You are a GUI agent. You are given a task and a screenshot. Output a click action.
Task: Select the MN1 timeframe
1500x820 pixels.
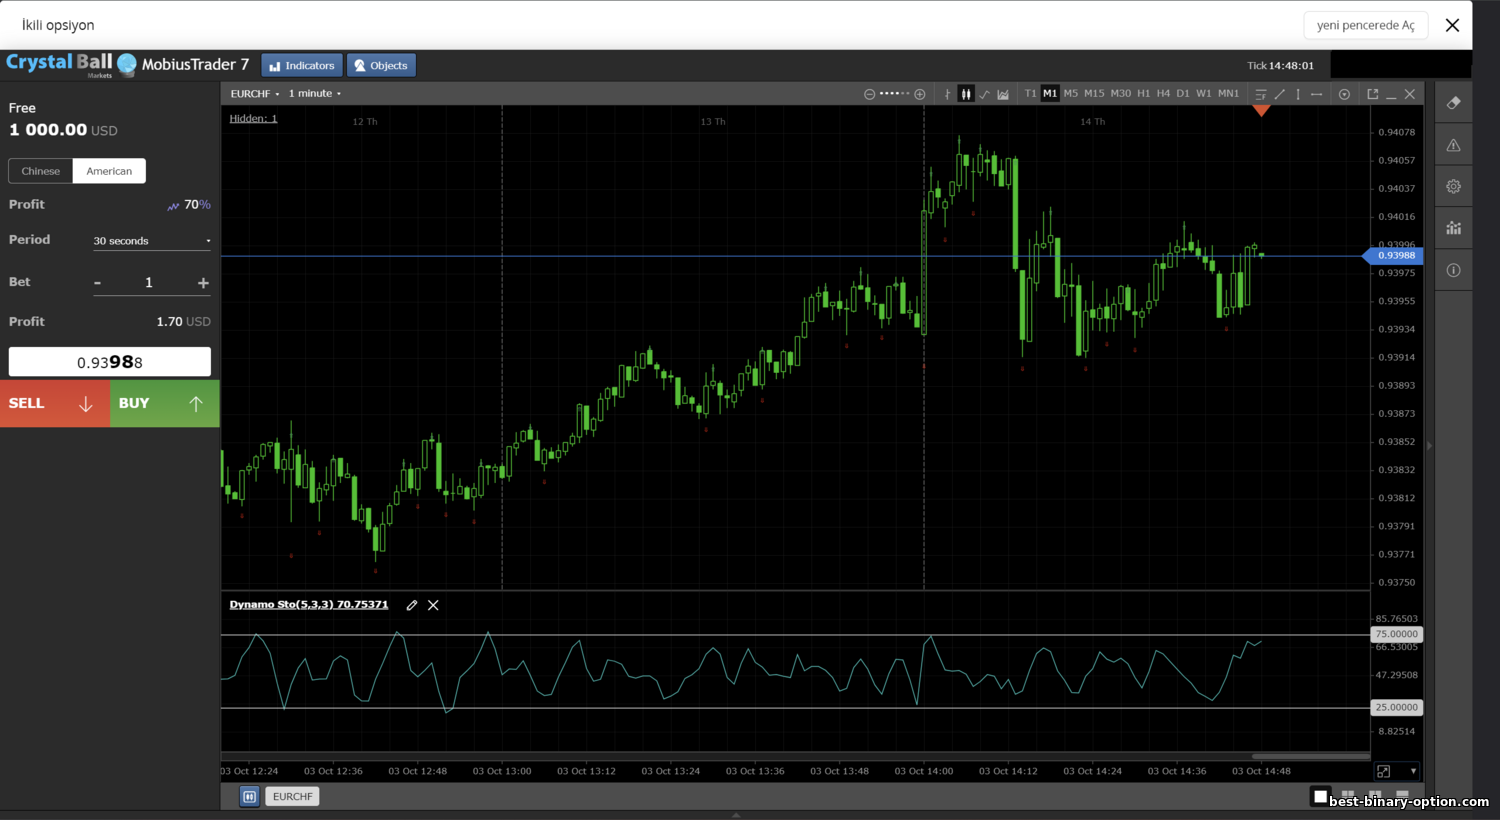point(1228,94)
